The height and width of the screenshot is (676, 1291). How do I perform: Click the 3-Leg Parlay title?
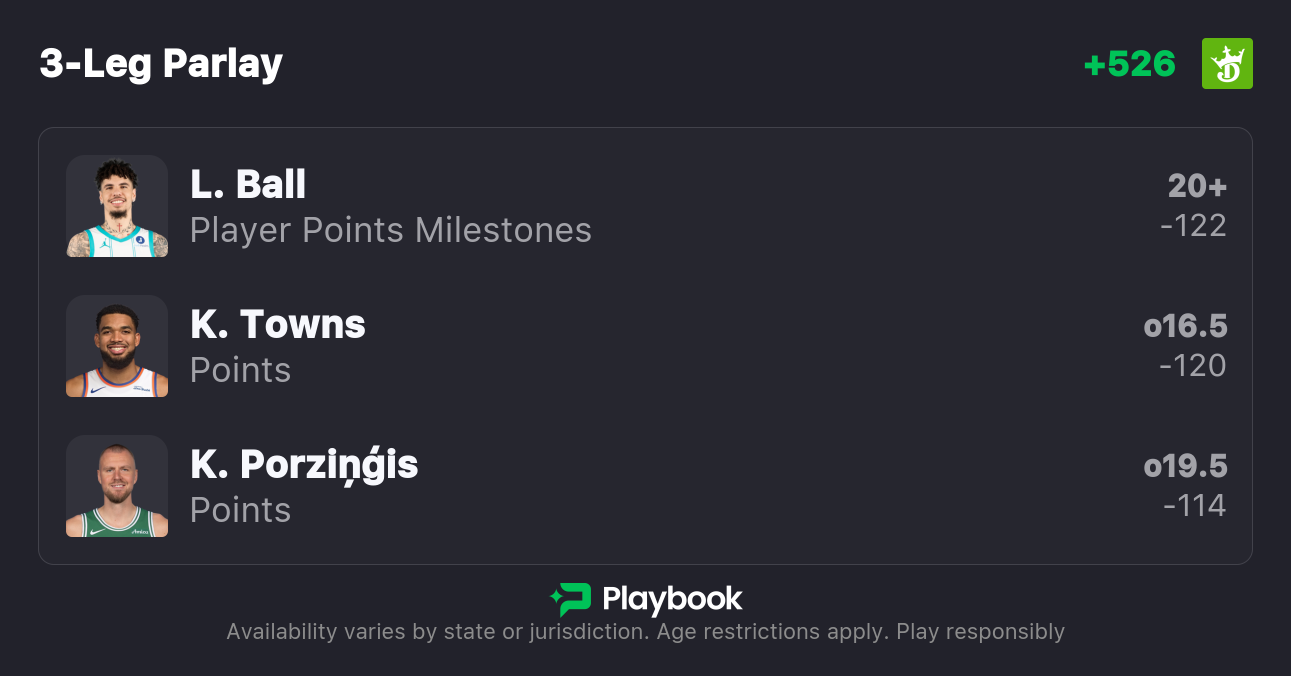(x=161, y=64)
